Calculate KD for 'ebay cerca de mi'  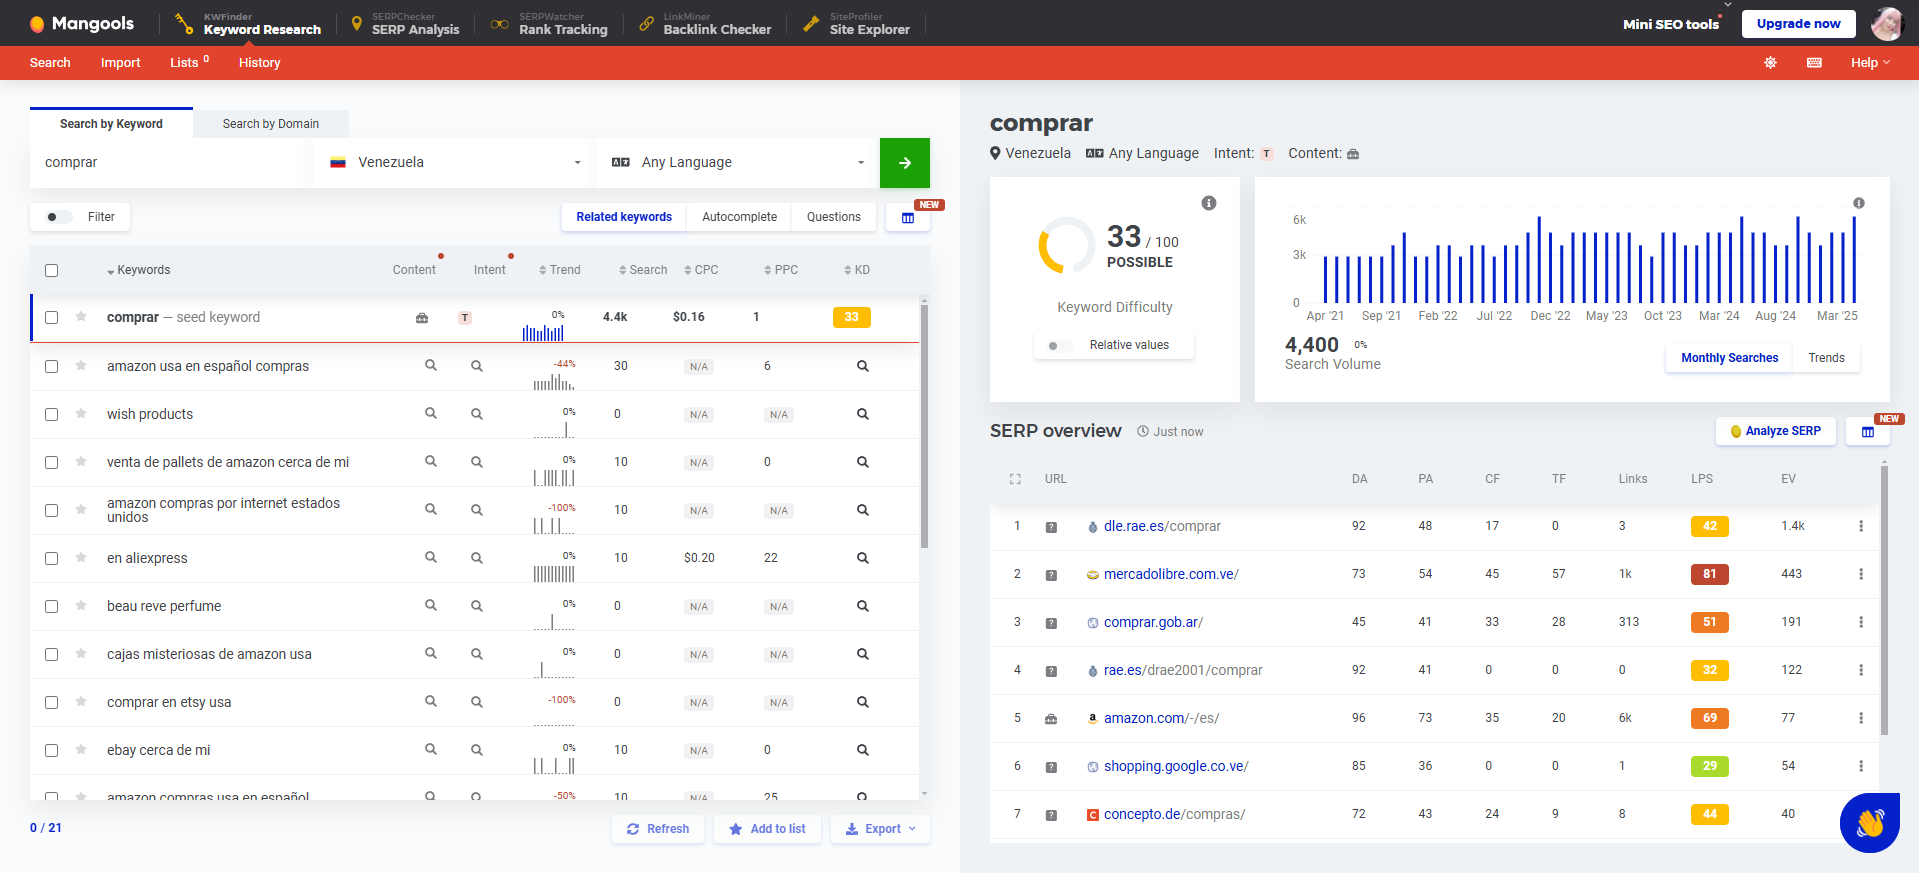click(863, 750)
